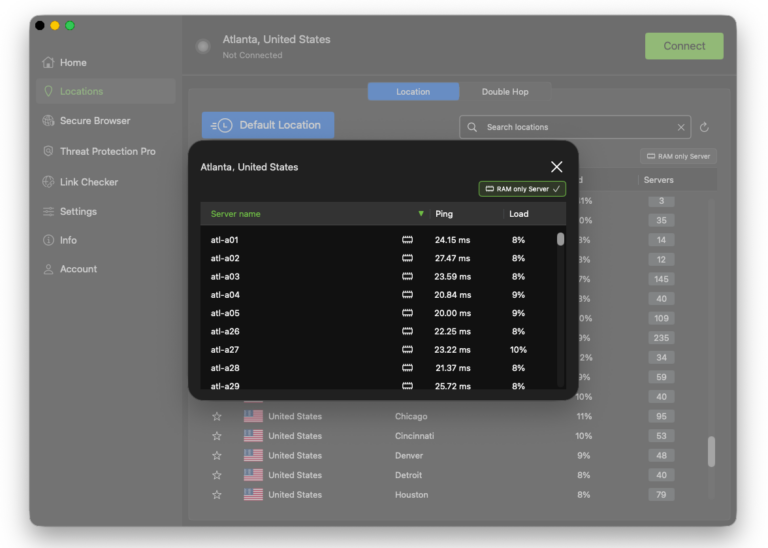Select the Chicago city entry
The width and height of the screenshot is (768, 548).
(x=411, y=416)
